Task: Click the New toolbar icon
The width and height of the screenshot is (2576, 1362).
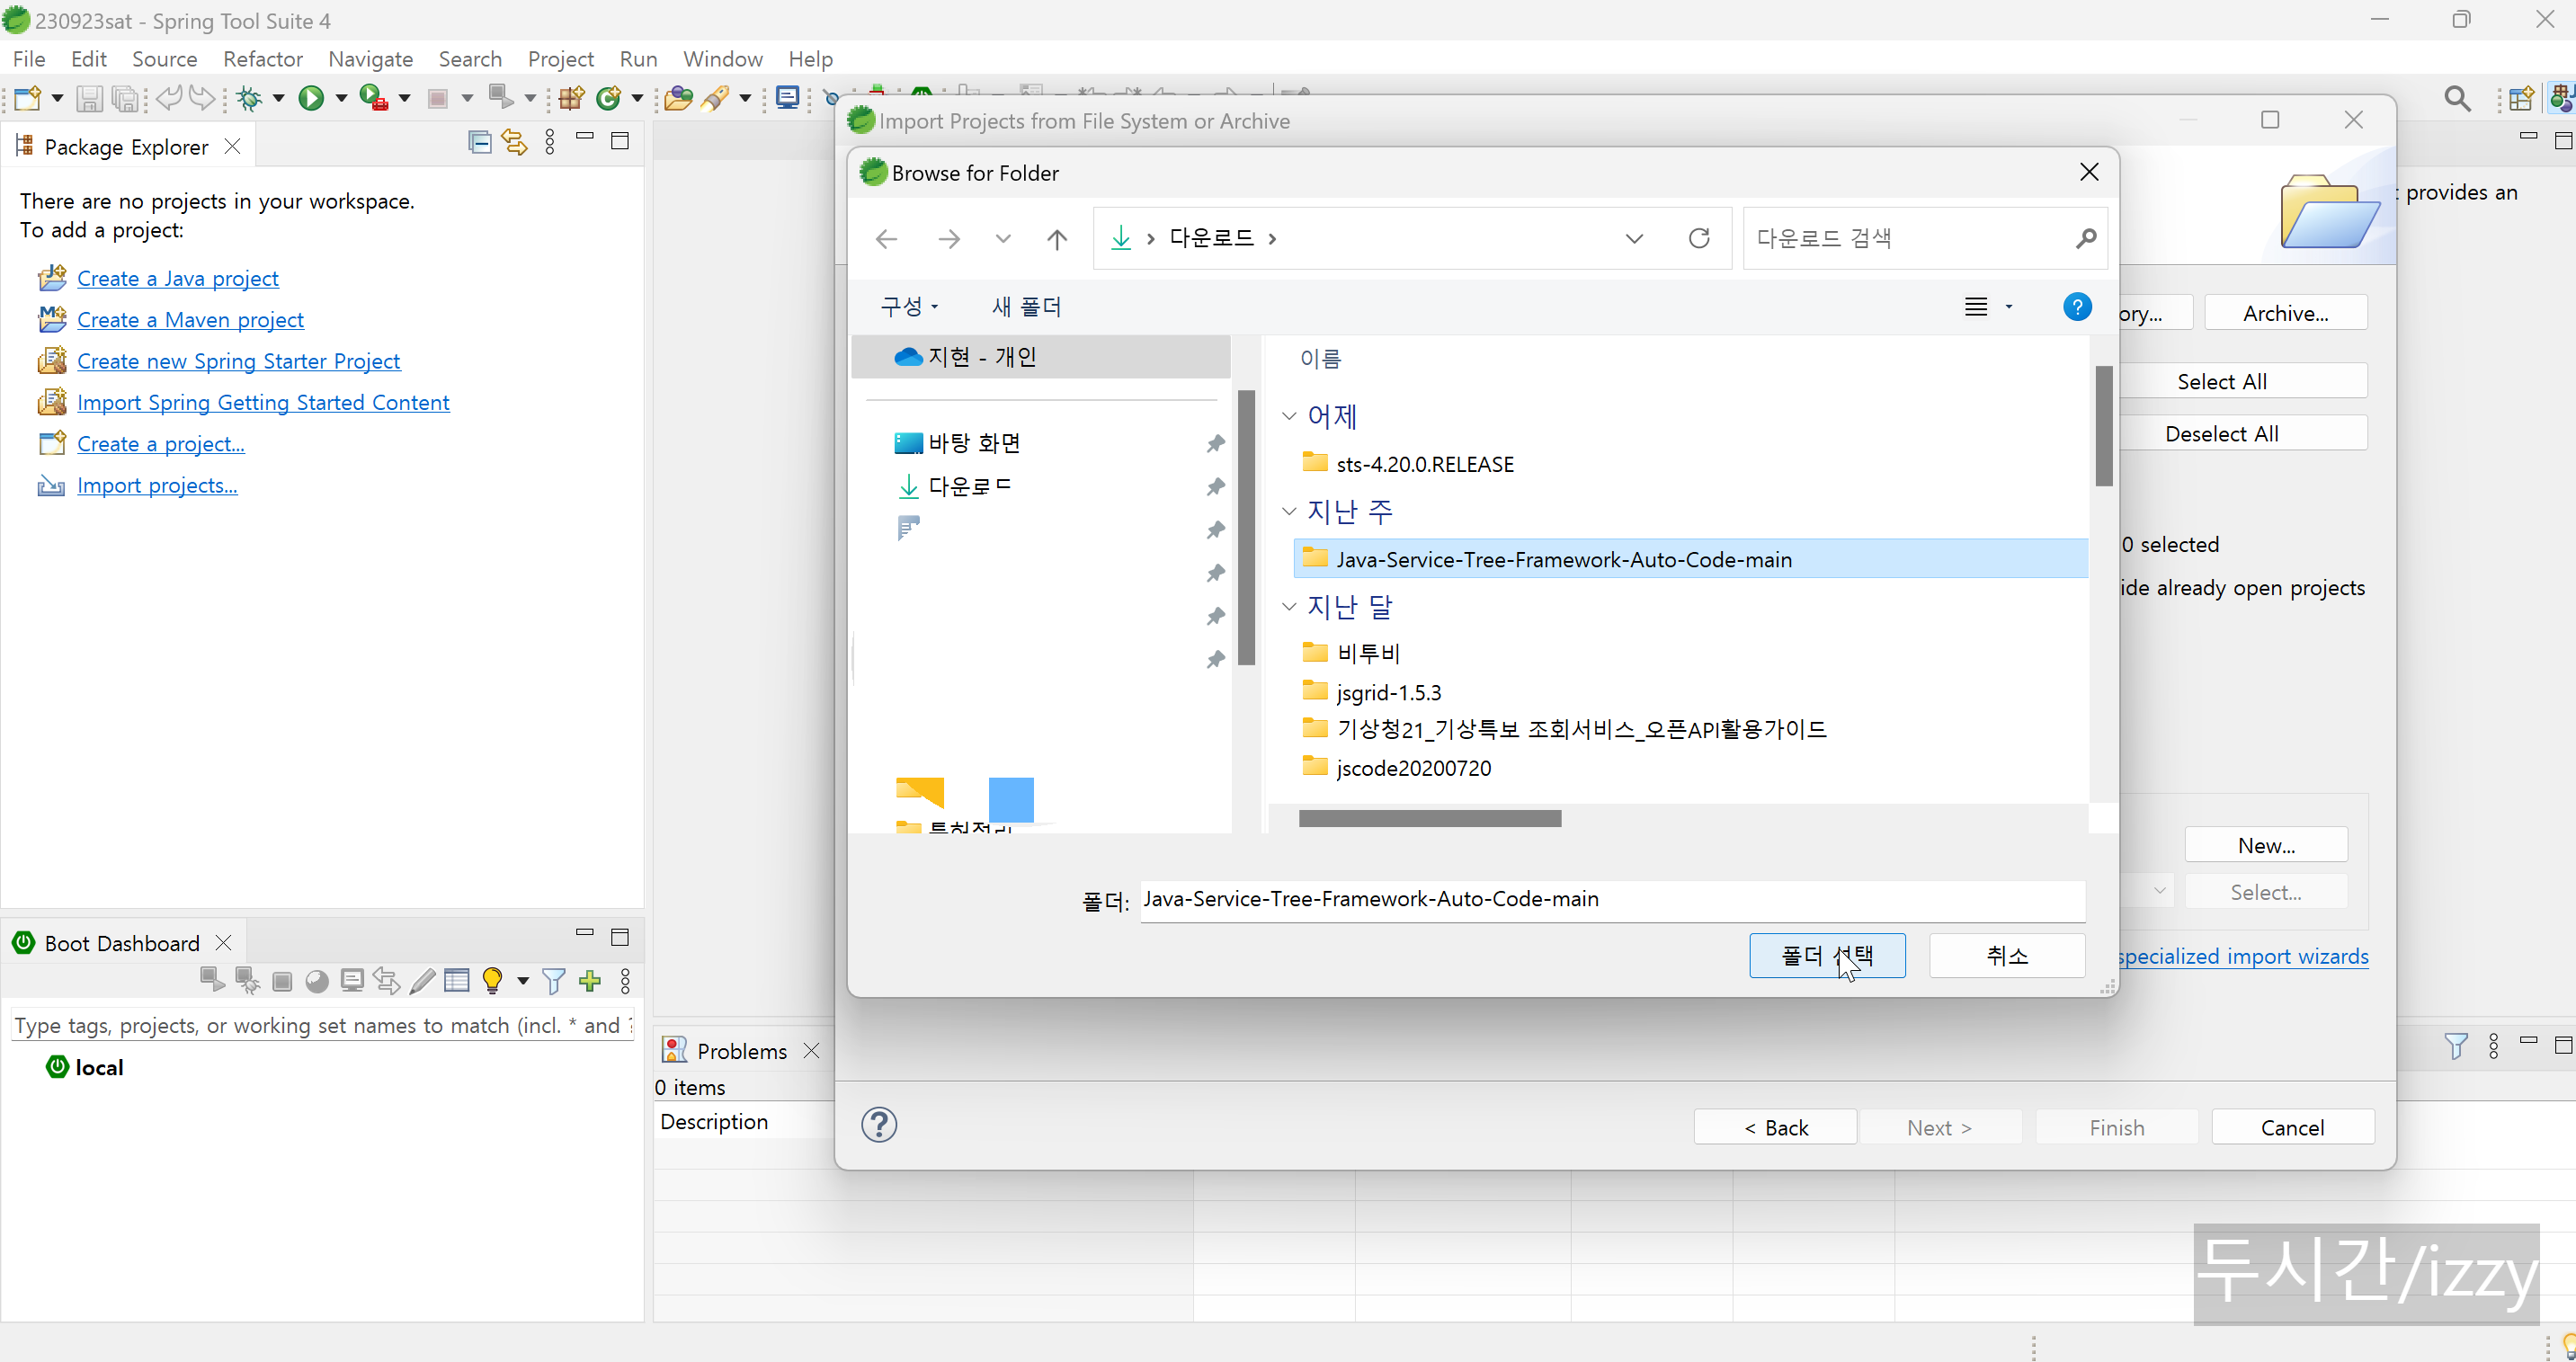Action: (28, 98)
